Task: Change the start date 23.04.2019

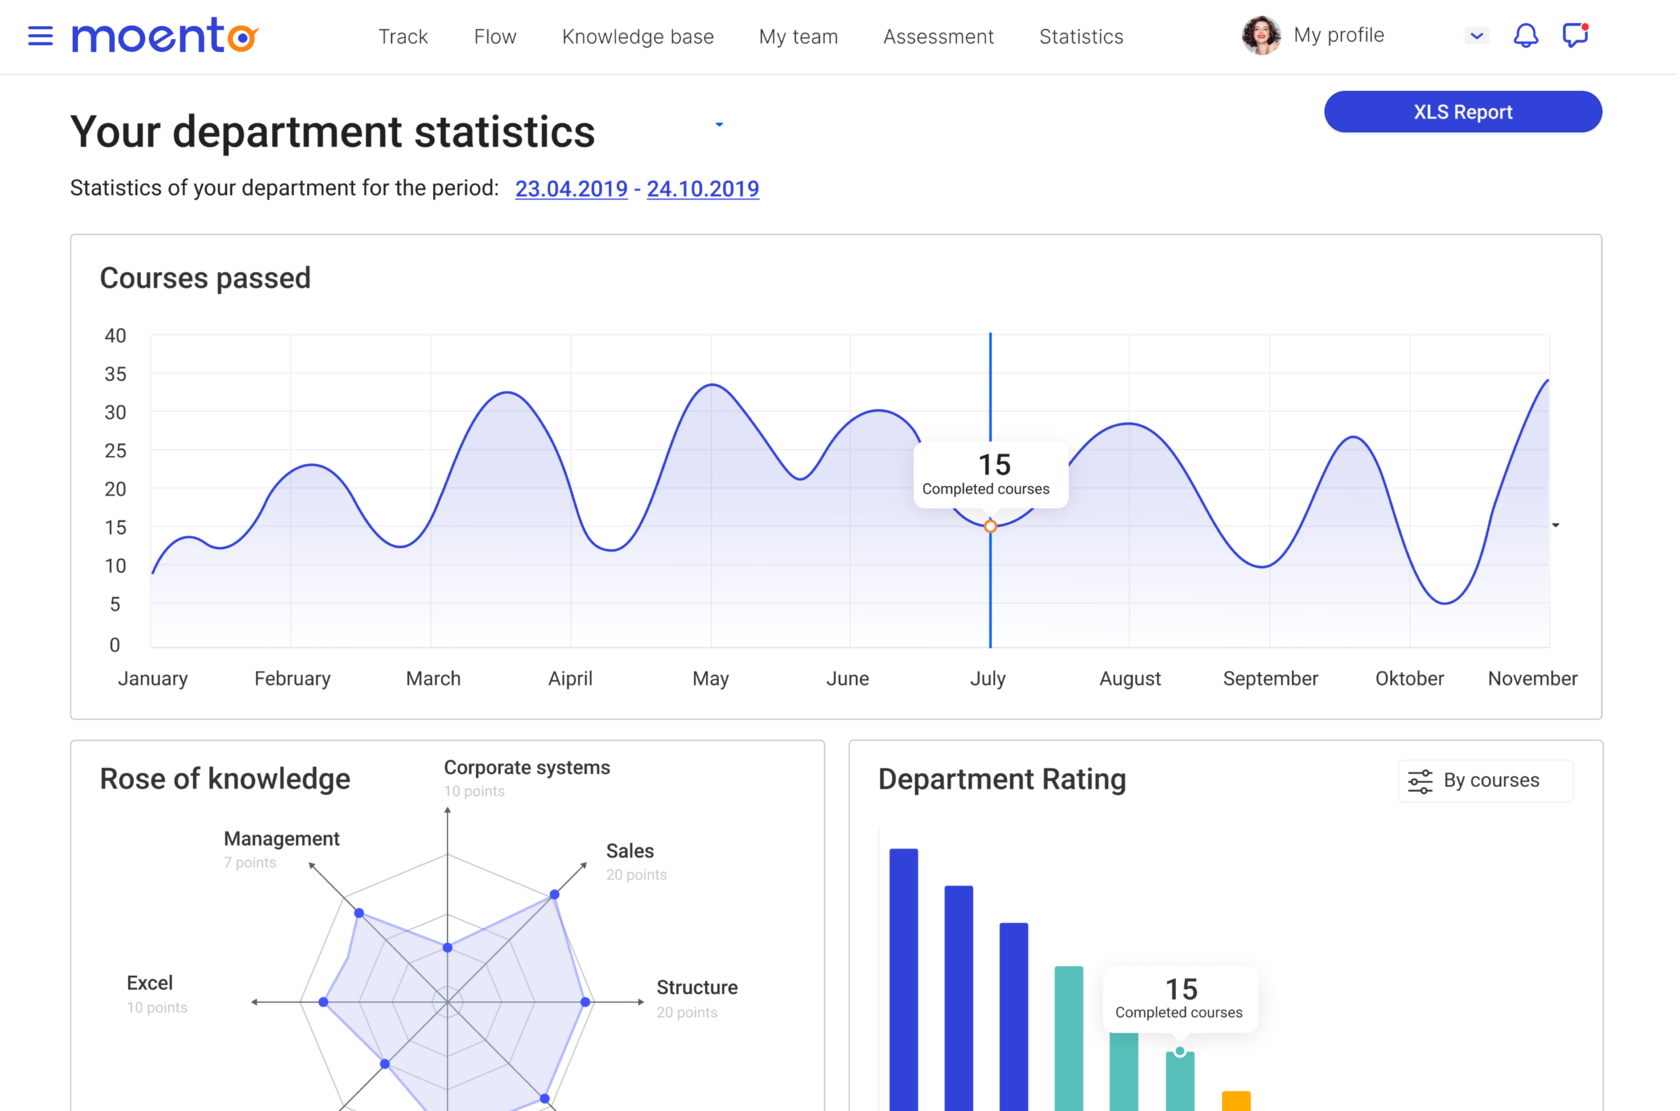Action: (x=571, y=189)
